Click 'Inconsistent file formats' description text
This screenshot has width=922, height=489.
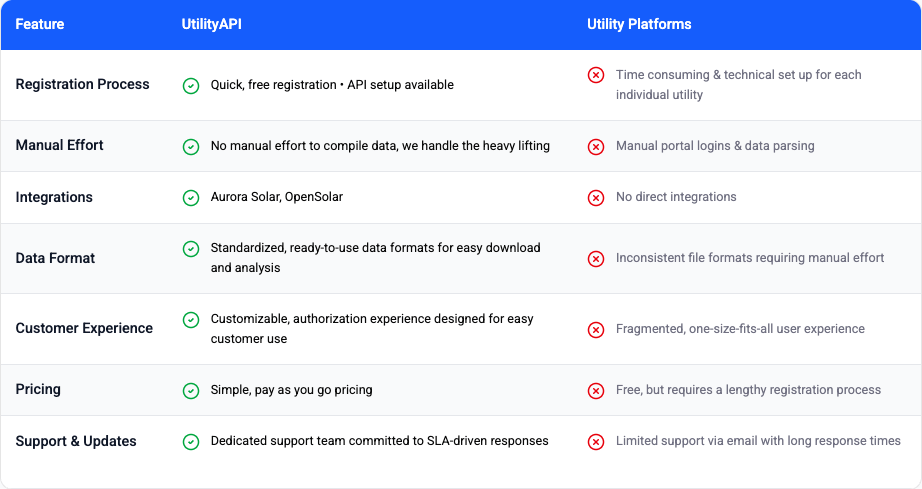(749, 258)
